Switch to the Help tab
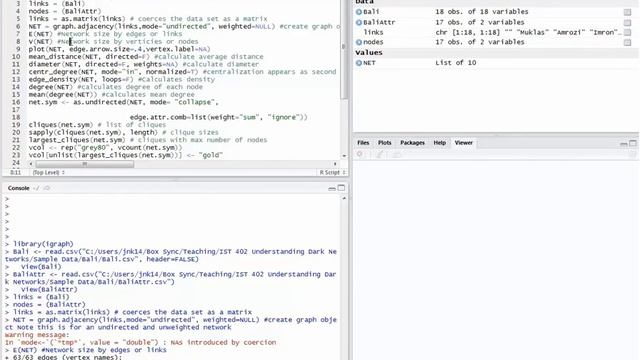The height and width of the screenshot is (360, 640). pyautogui.click(x=440, y=143)
